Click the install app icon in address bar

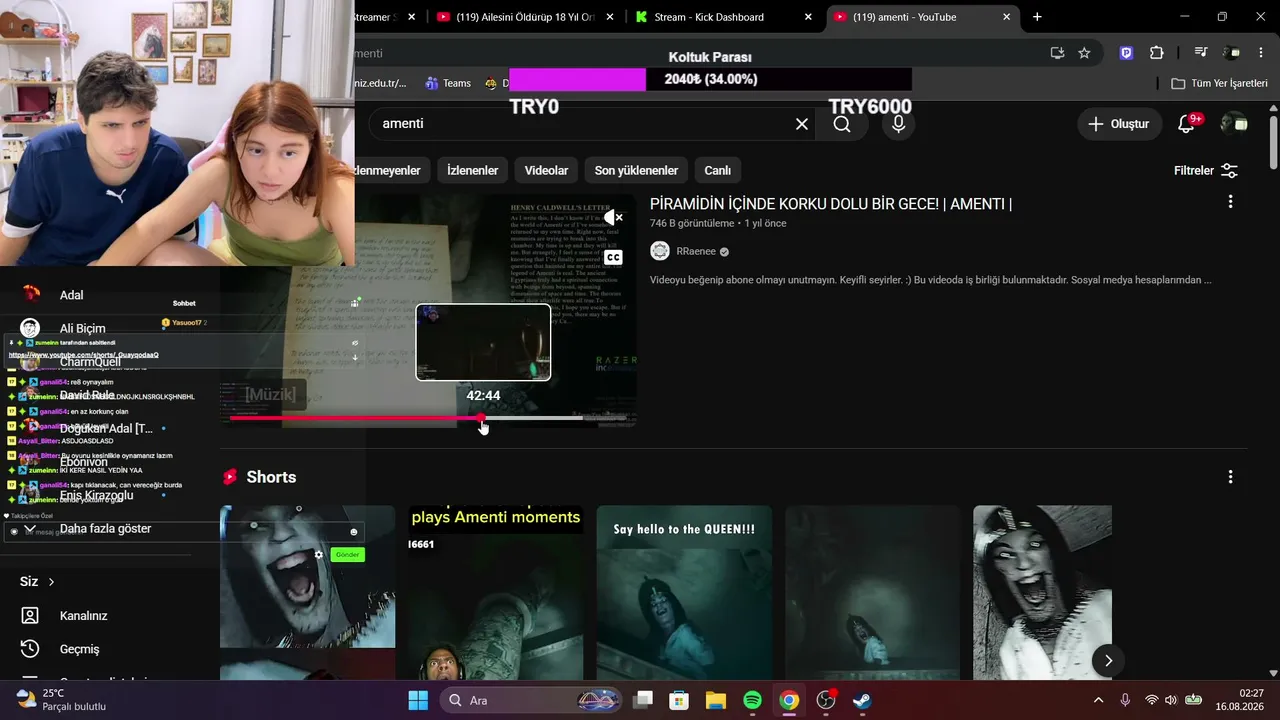click(1057, 53)
